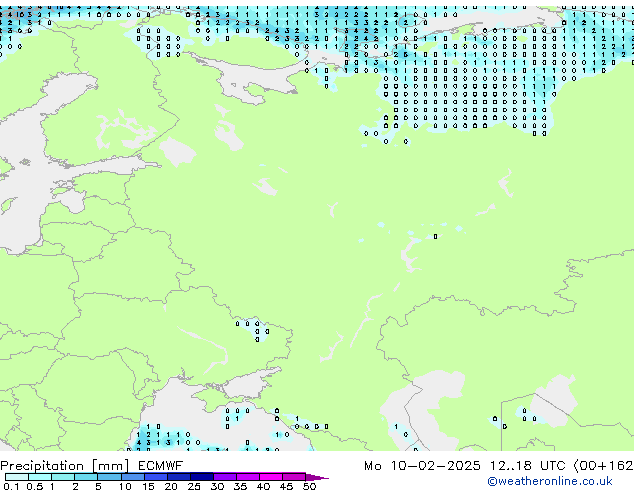634x490 pixels.
Task: Click the legend swatch between 0.5 and 1
Action: coord(40,477)
